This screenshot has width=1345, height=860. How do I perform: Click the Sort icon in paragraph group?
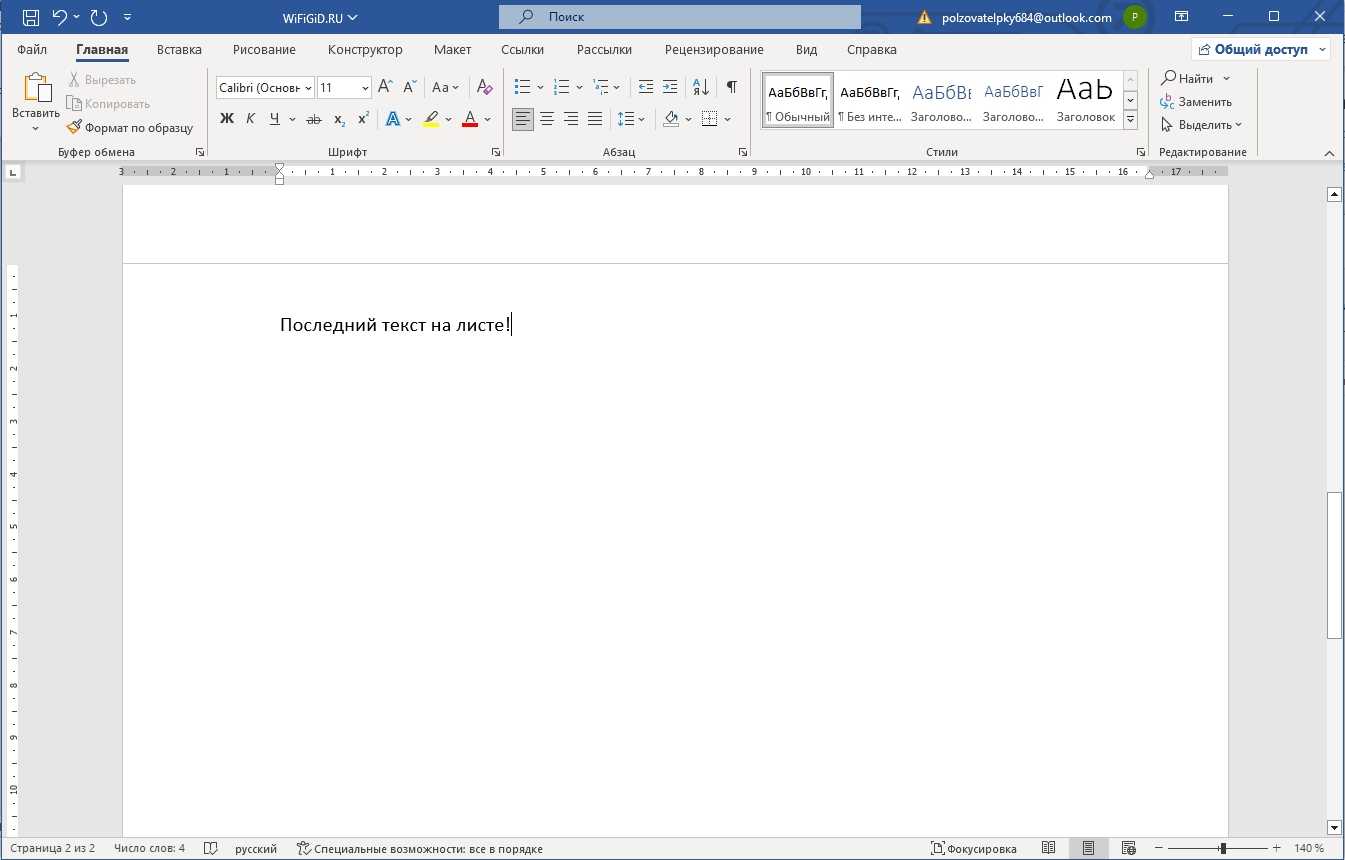700,87
